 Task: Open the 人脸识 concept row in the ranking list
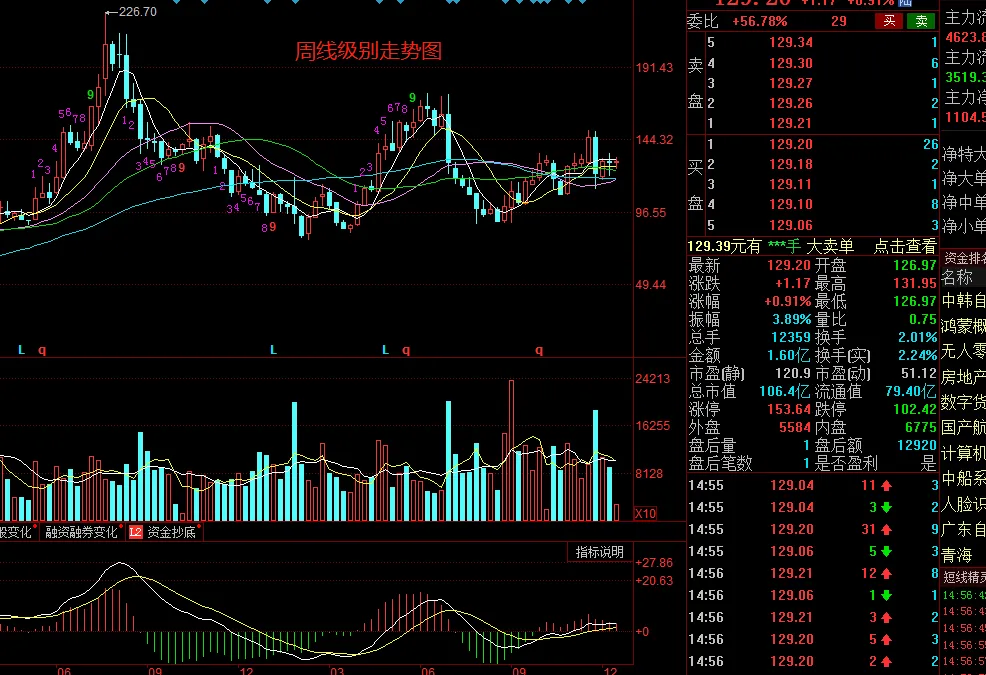[x=963, y=504]
